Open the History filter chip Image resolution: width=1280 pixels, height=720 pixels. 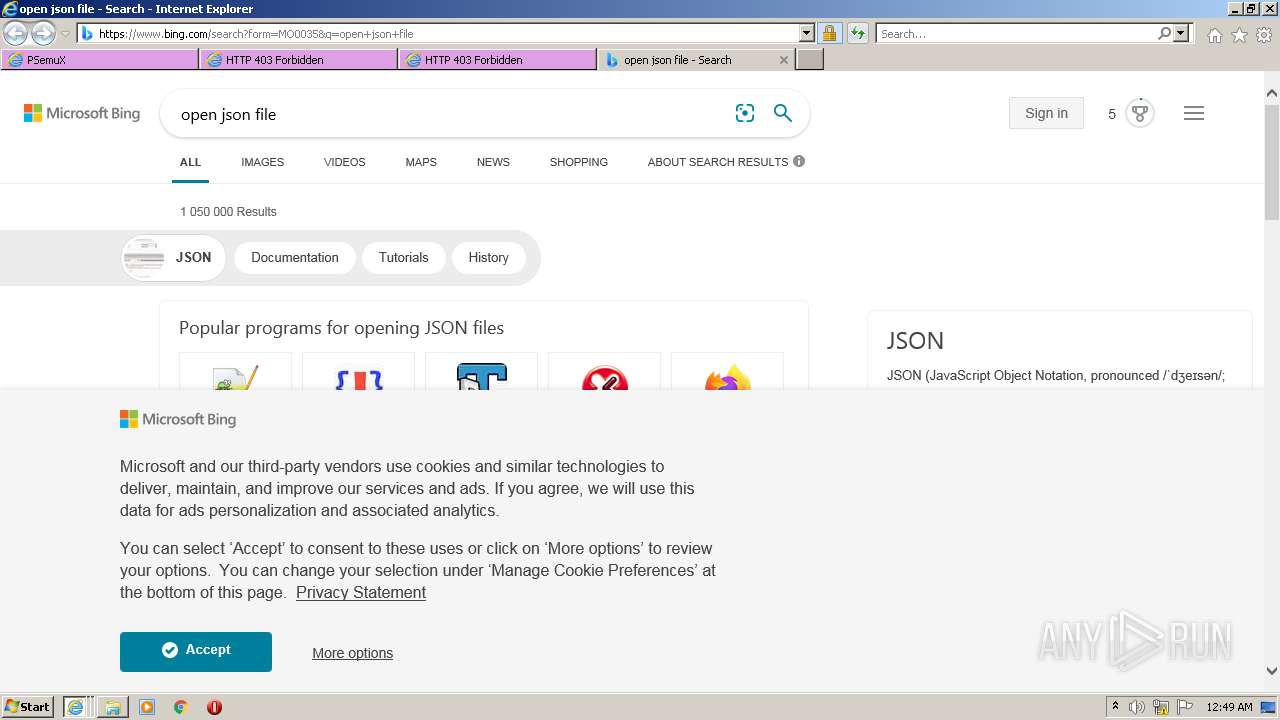[488, 258]
